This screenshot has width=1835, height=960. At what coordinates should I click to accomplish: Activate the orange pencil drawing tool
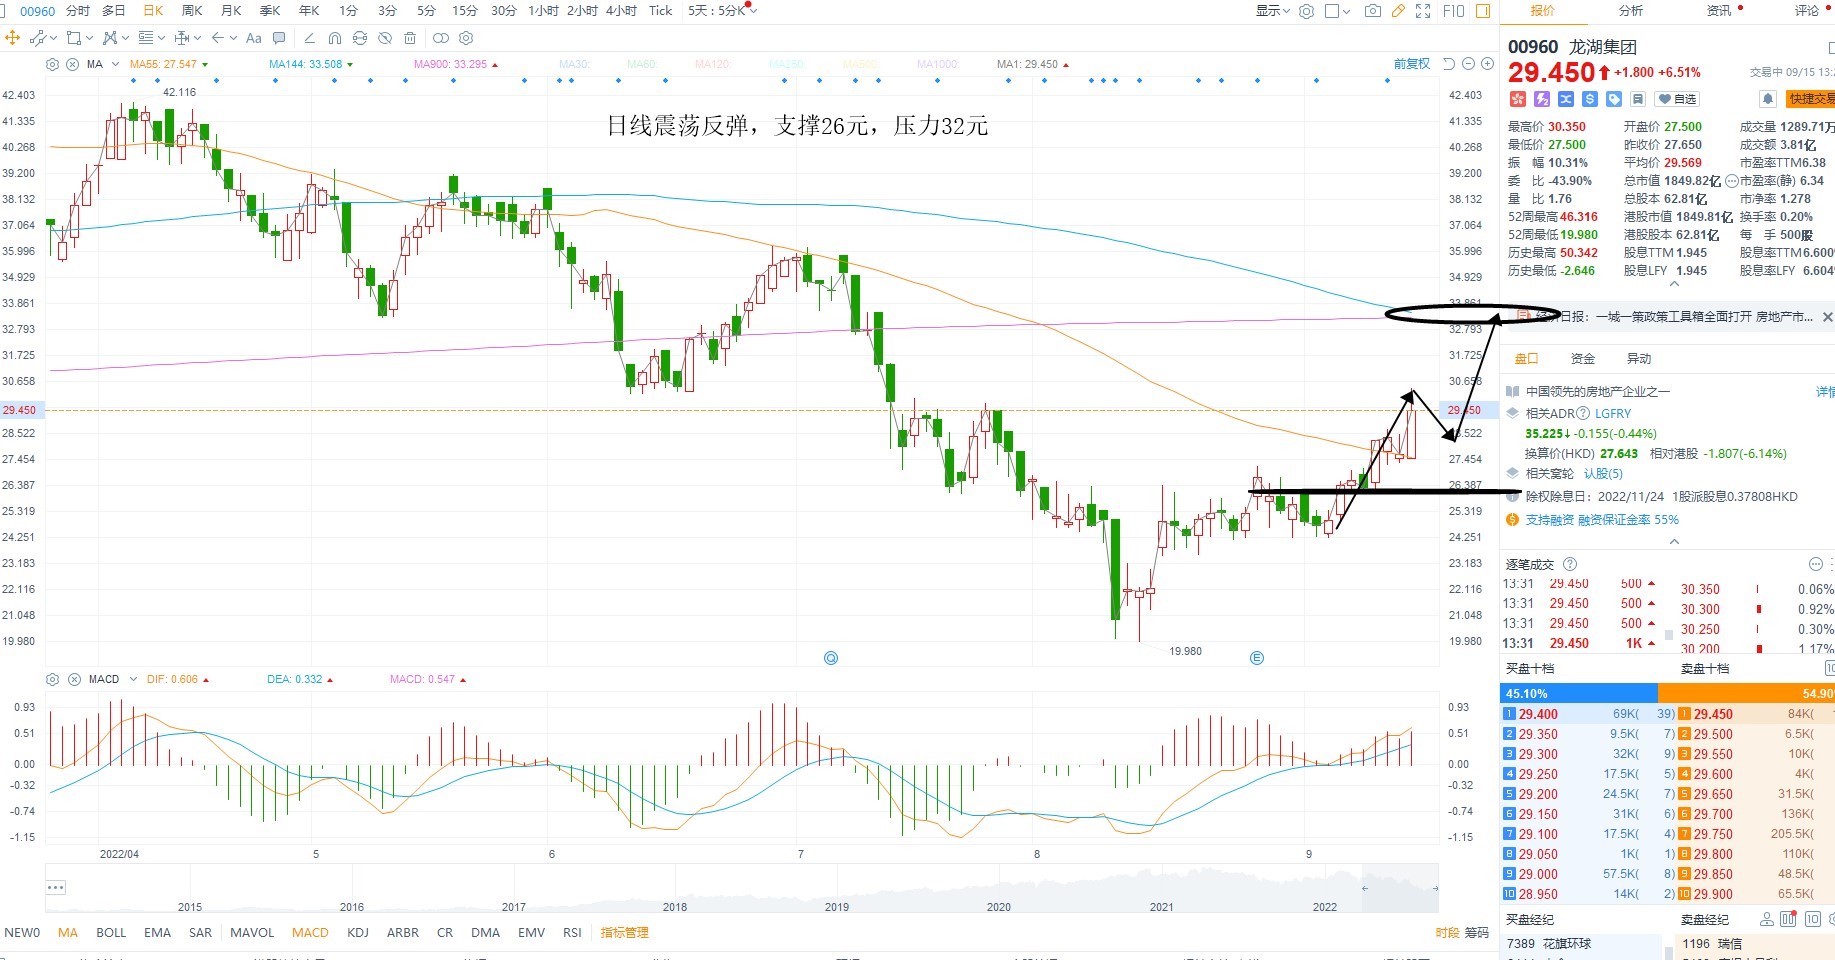click(1398, 11)
